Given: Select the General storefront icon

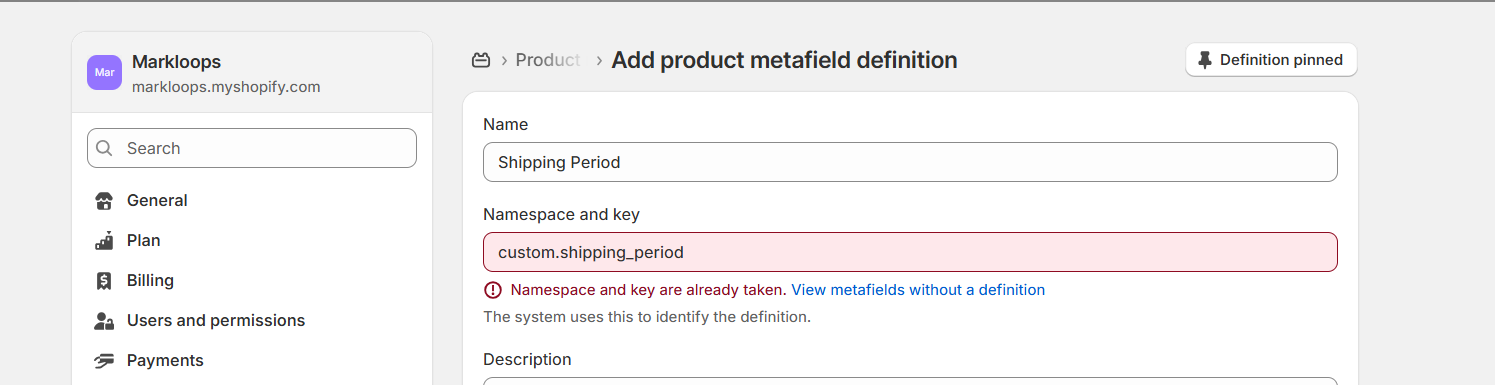Looking at the screenshot, I should 104,201.
